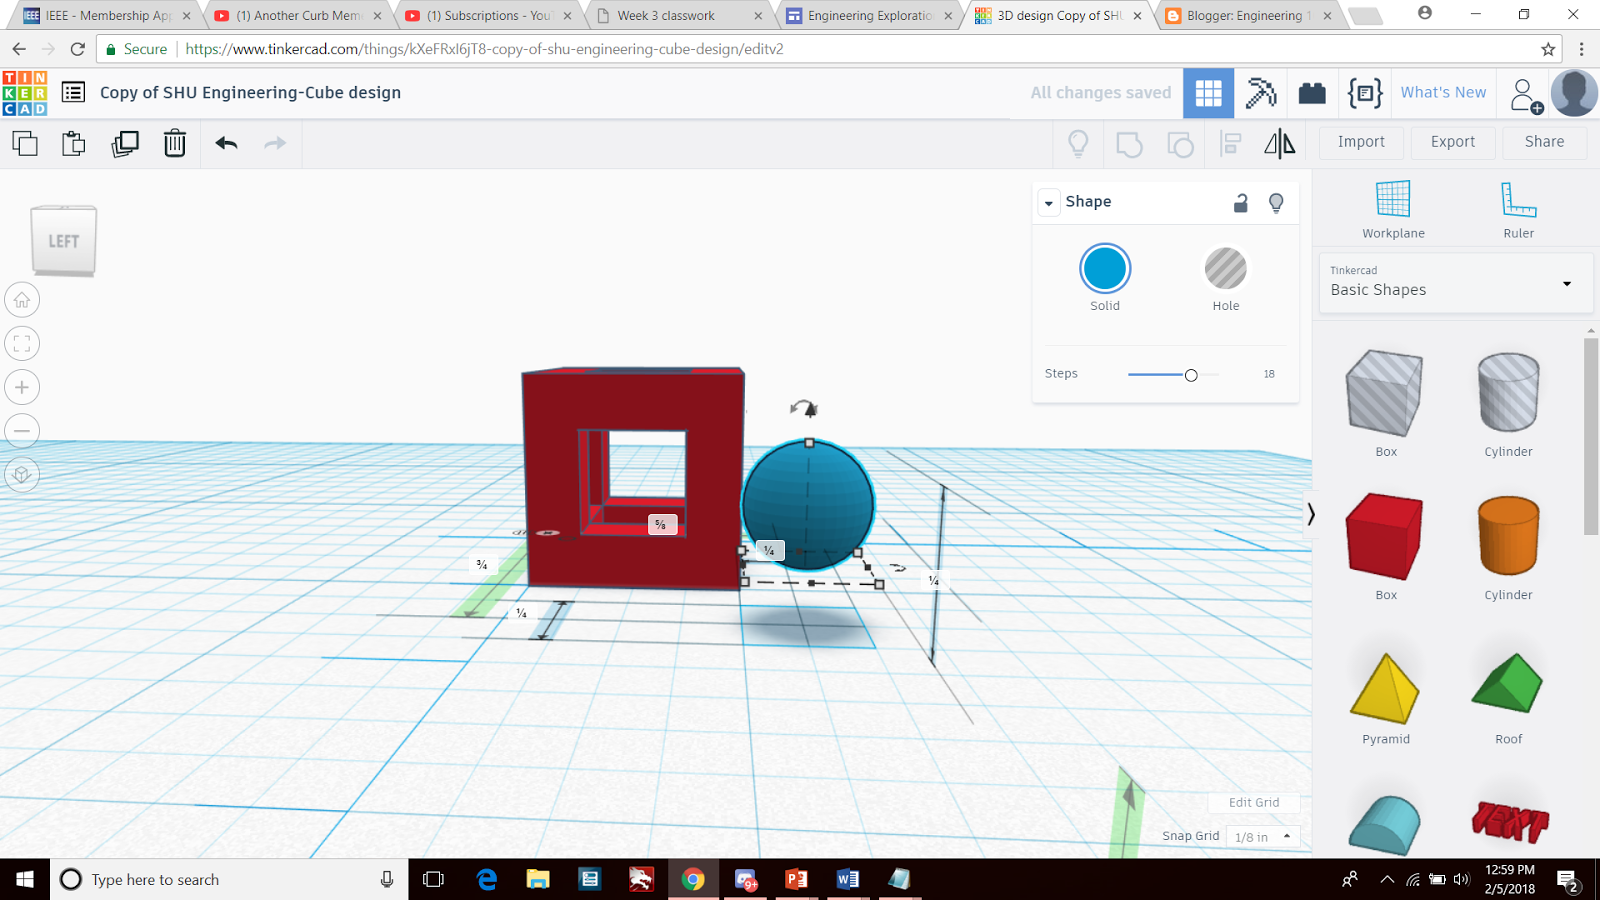This screenshot has height=900, width=1600.
Task: Select the Solid option for the sphere
Action: pyautogui.click(x=1104, y=268)
